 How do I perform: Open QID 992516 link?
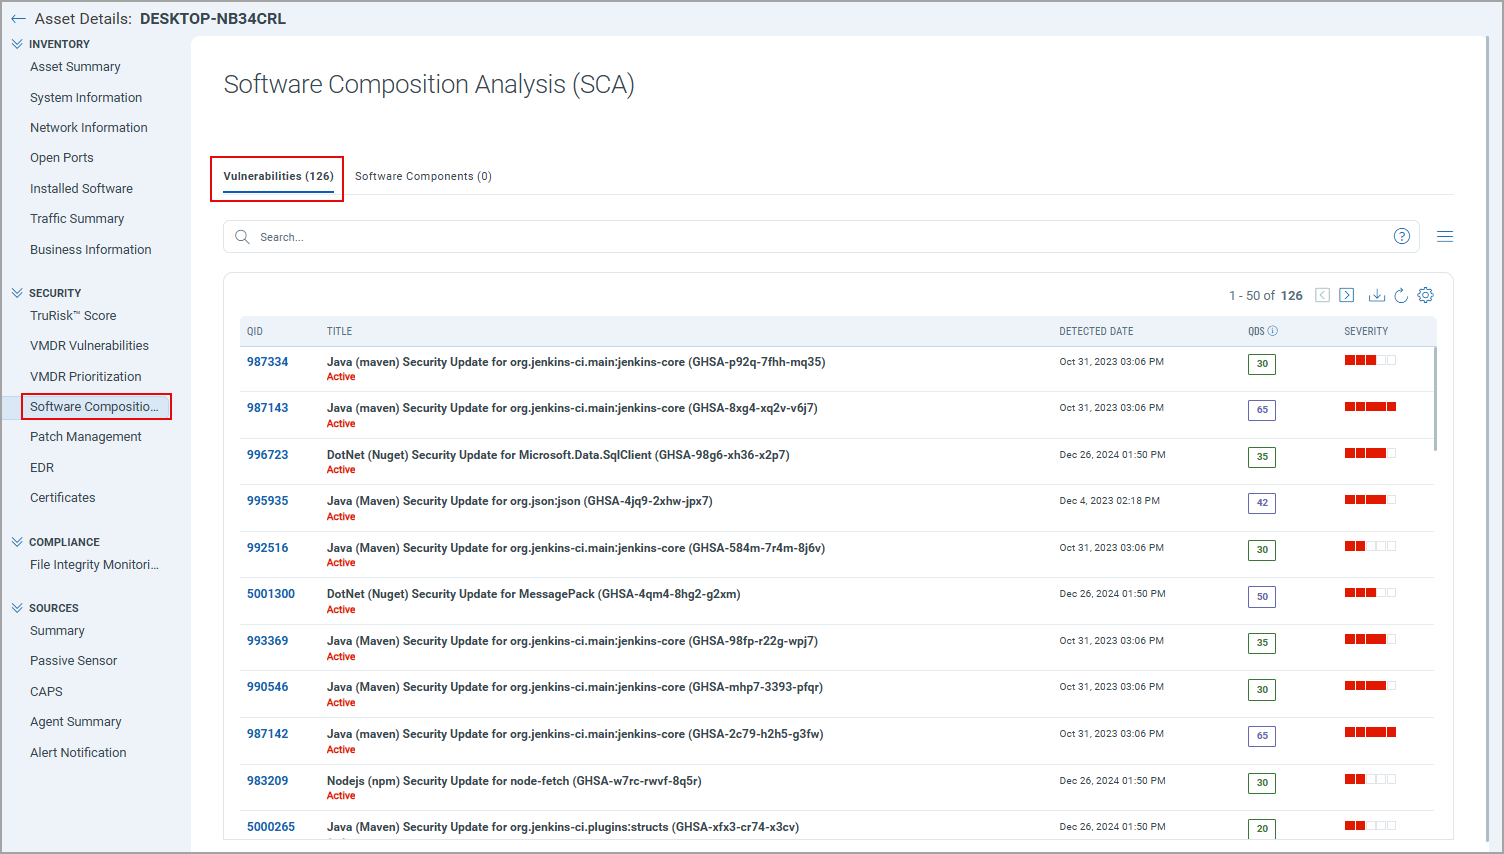point(268,548)
